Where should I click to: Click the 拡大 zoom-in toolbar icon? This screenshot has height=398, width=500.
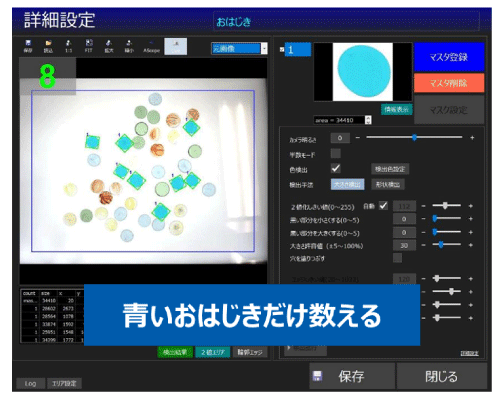[x=109, y=46]
